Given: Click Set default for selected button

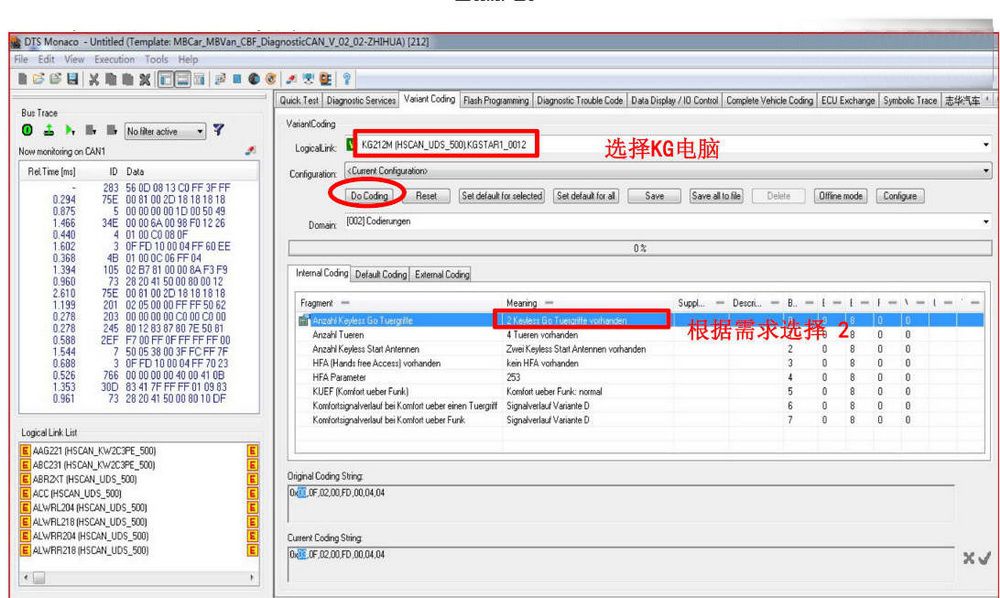Looking at the screenshot, I should (x=502, y=196).
